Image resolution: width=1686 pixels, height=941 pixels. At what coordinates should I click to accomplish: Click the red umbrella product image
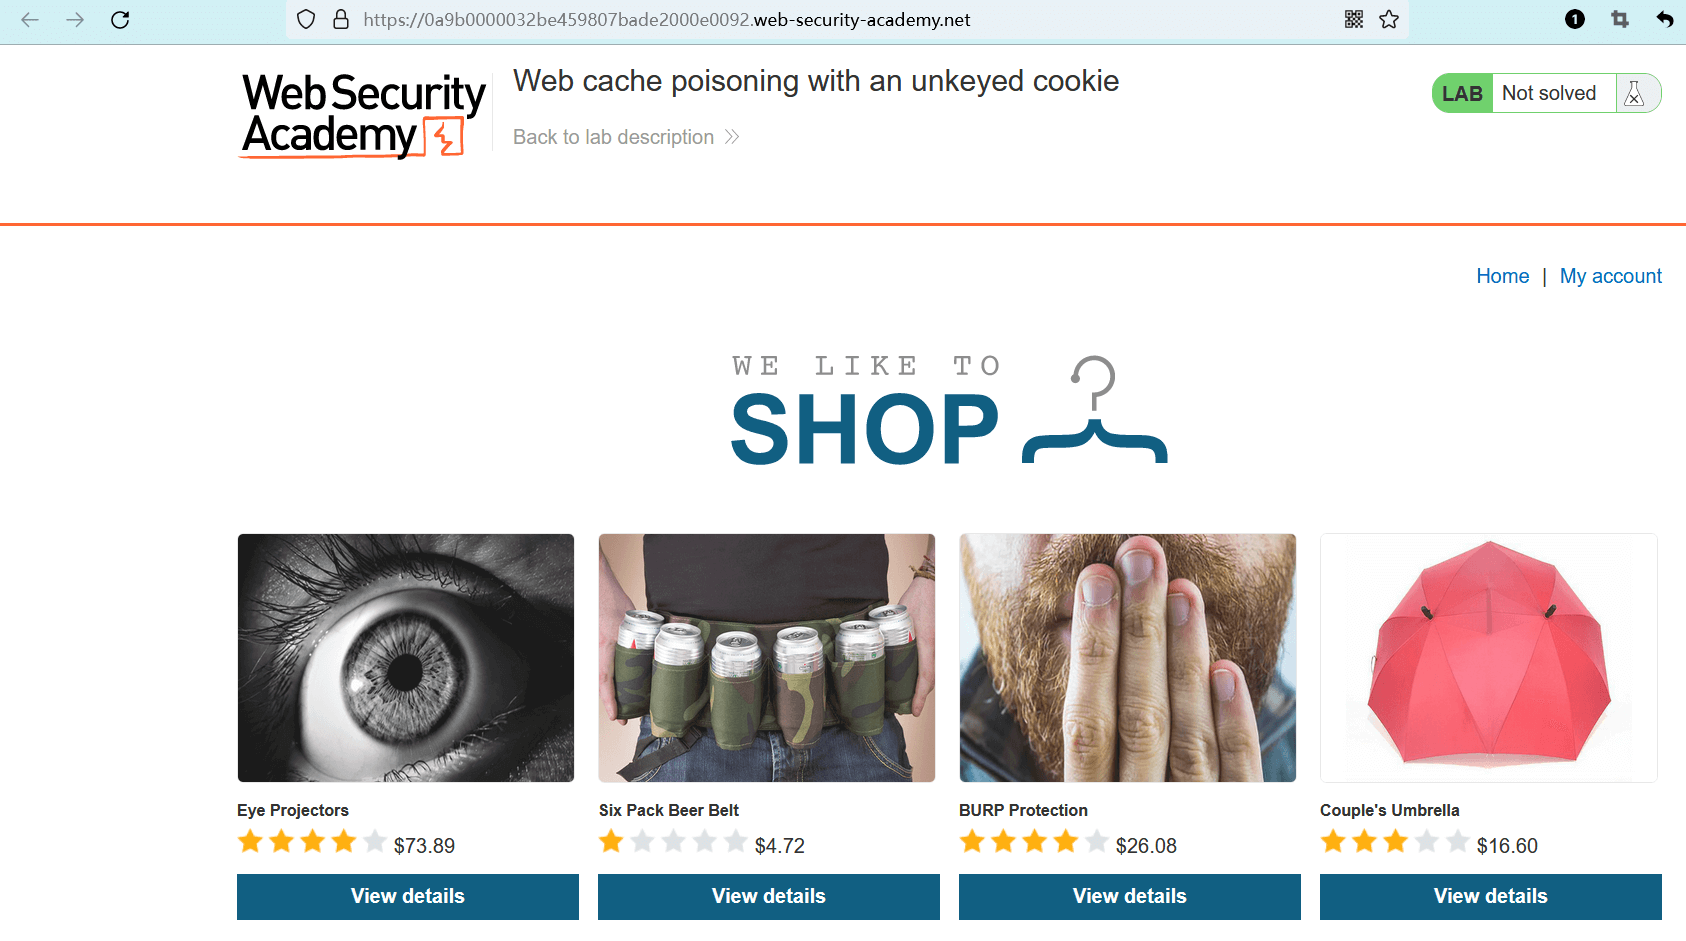click(1489, 658)
